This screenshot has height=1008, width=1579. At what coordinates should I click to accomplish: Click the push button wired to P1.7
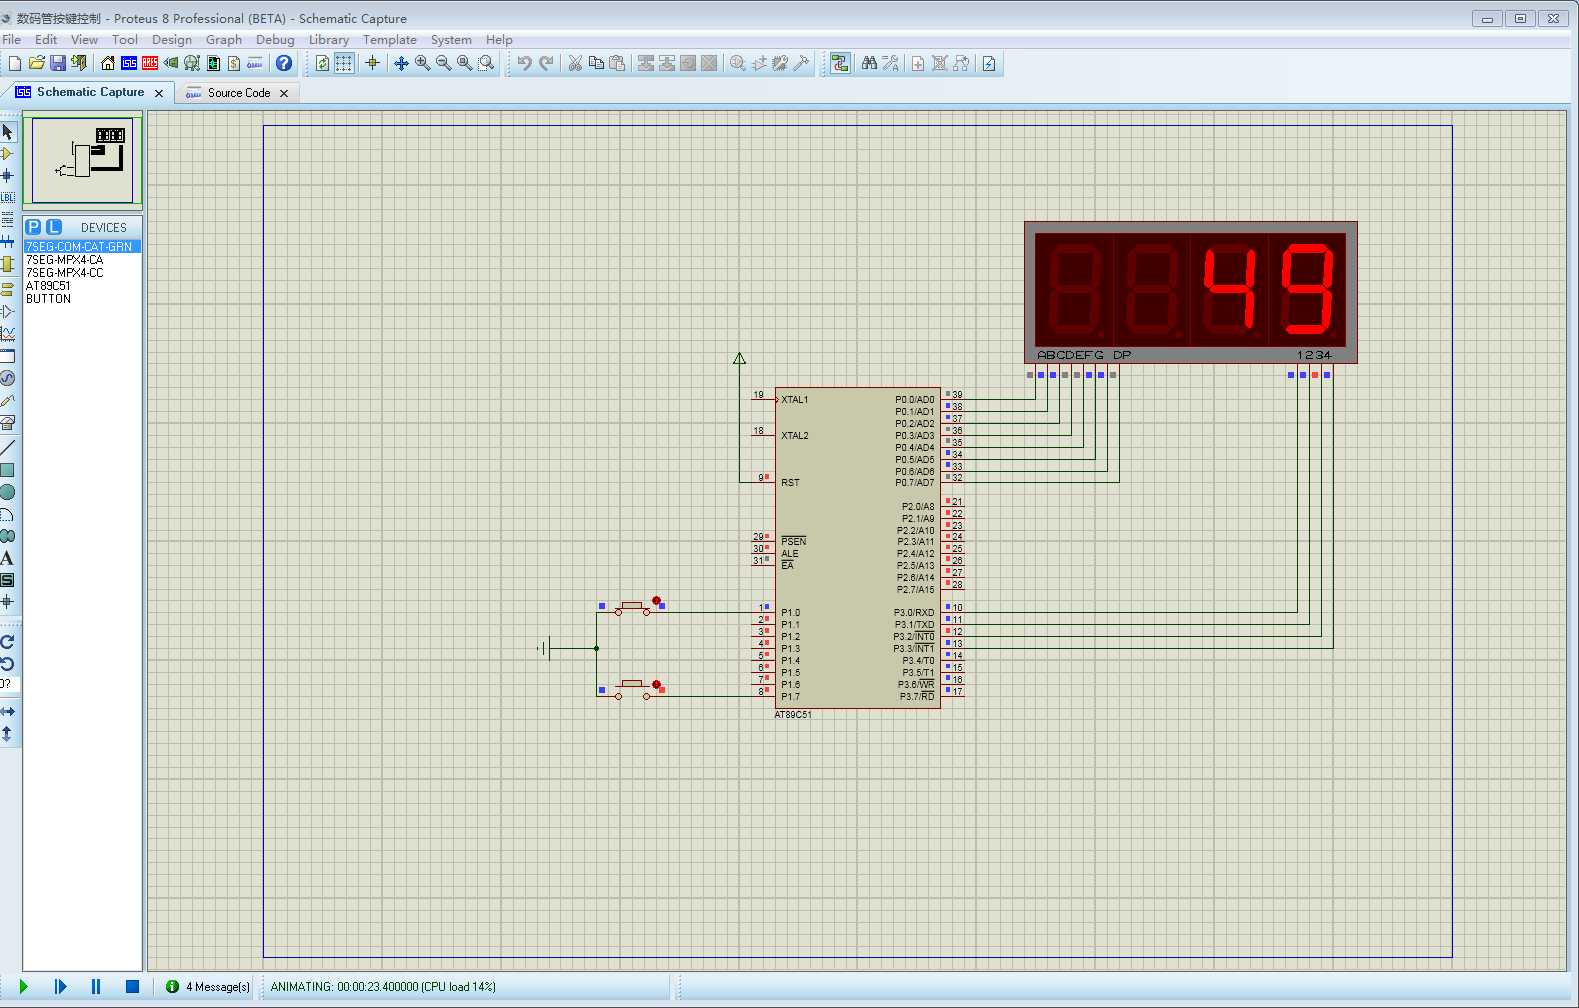point(631,690)
